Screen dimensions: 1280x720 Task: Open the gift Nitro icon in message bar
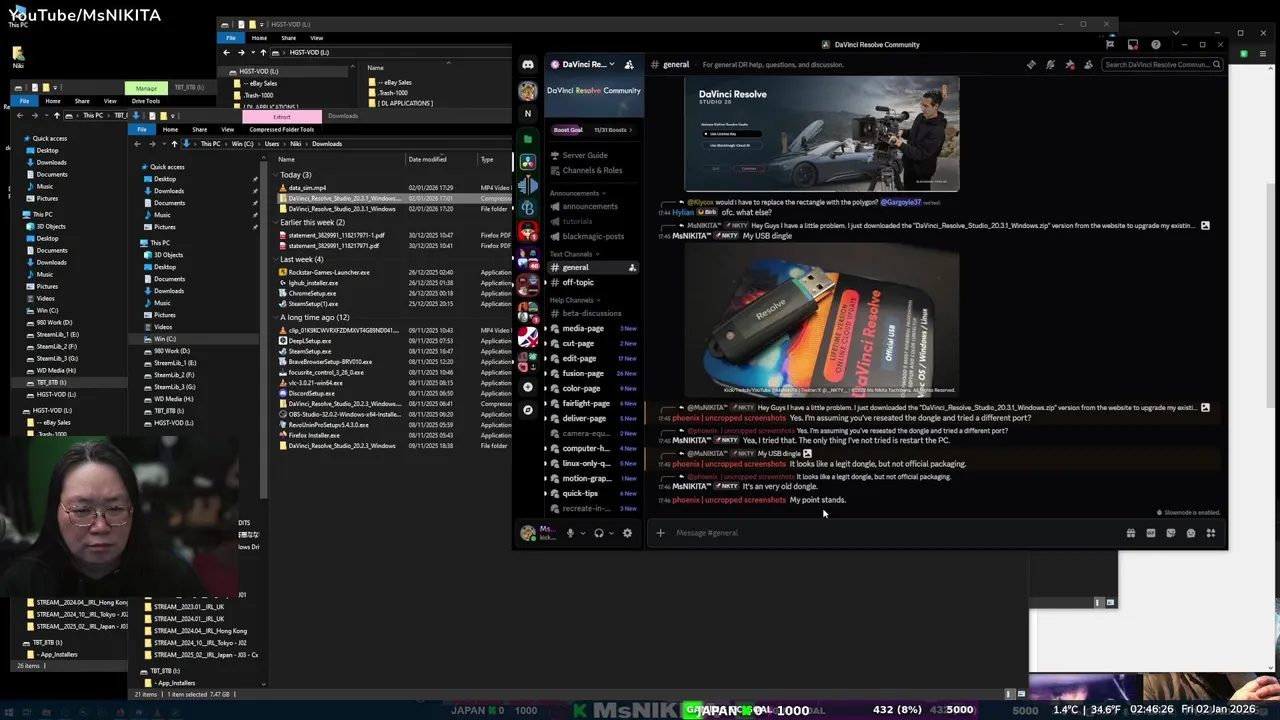(x=1131, y=533)
